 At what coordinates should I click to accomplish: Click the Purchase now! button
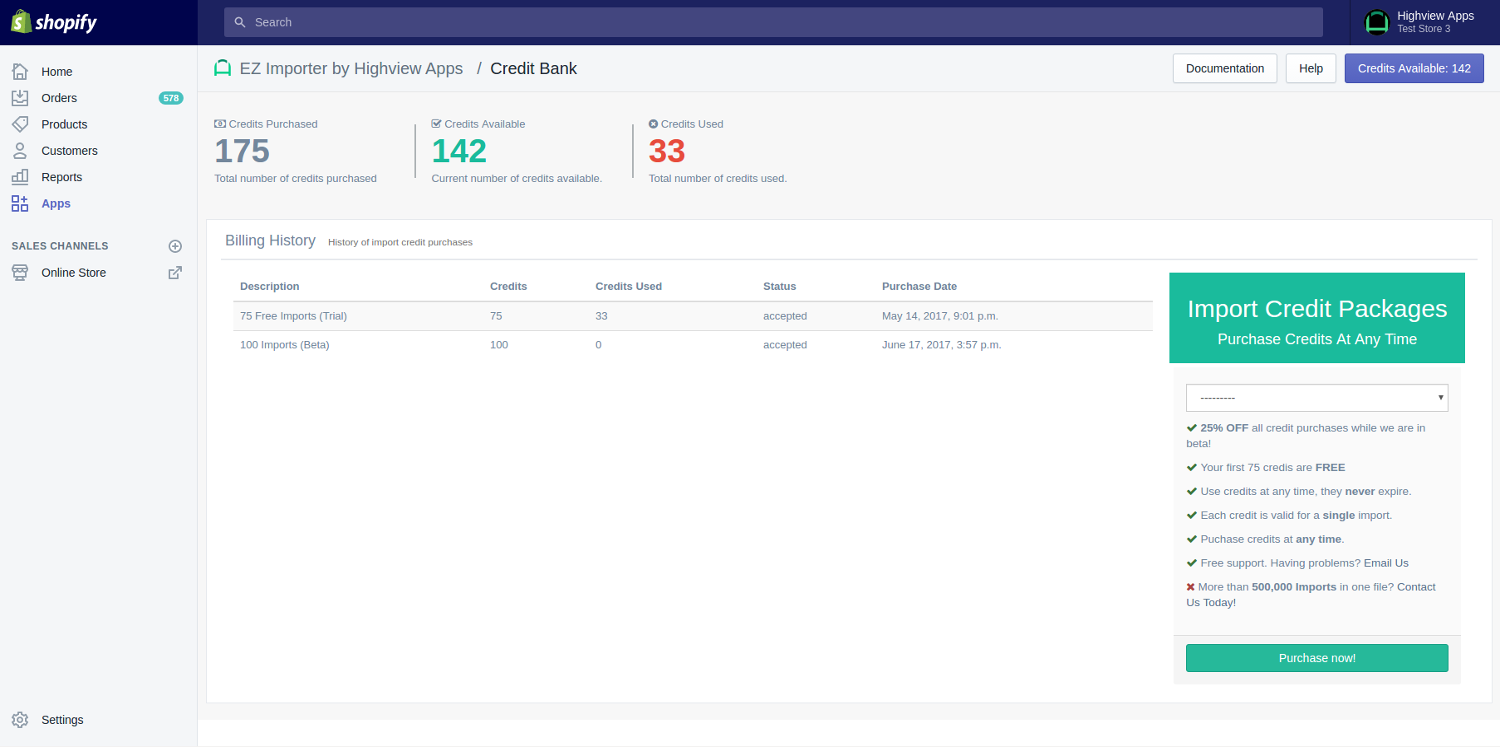[x=1316, y=657]
